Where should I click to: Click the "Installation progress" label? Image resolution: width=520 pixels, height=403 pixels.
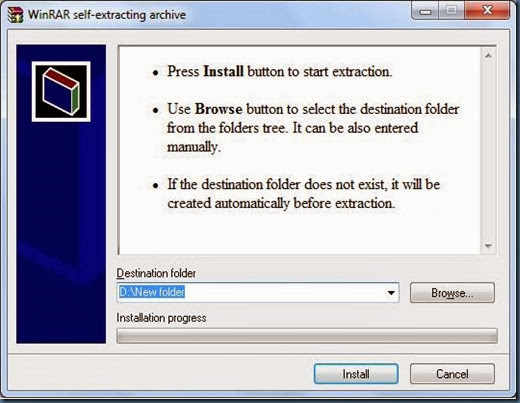click(x=161, y=318)
